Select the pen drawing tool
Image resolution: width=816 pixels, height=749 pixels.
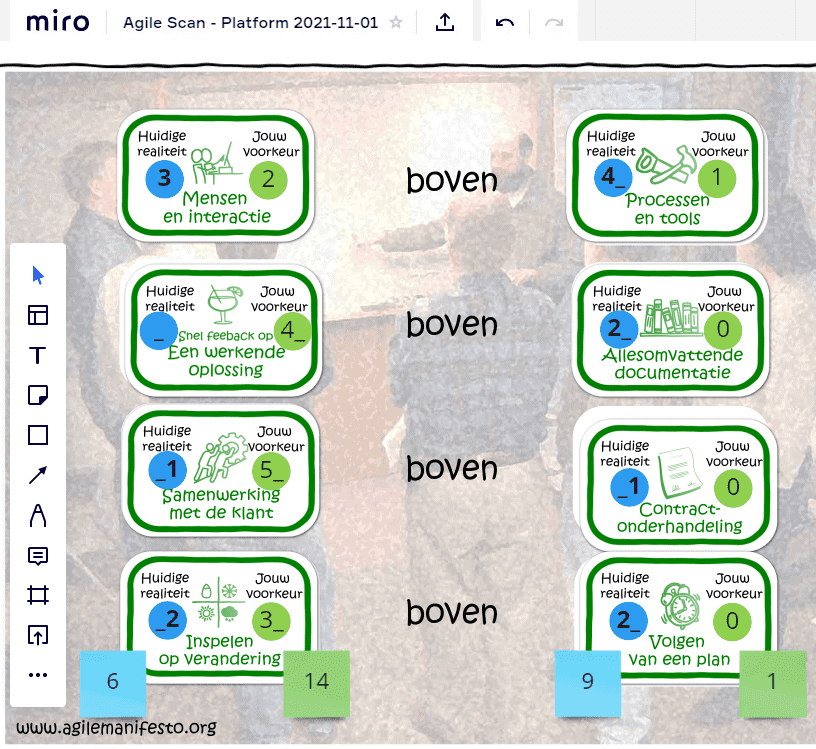point(37,515)
